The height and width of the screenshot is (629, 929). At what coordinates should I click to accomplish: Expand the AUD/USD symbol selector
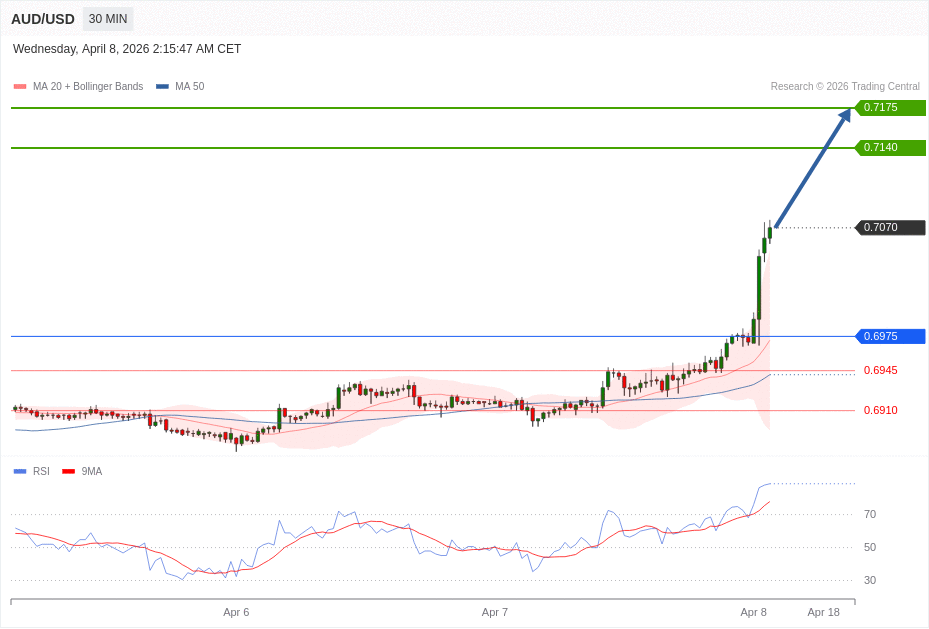tap(42, 18)
